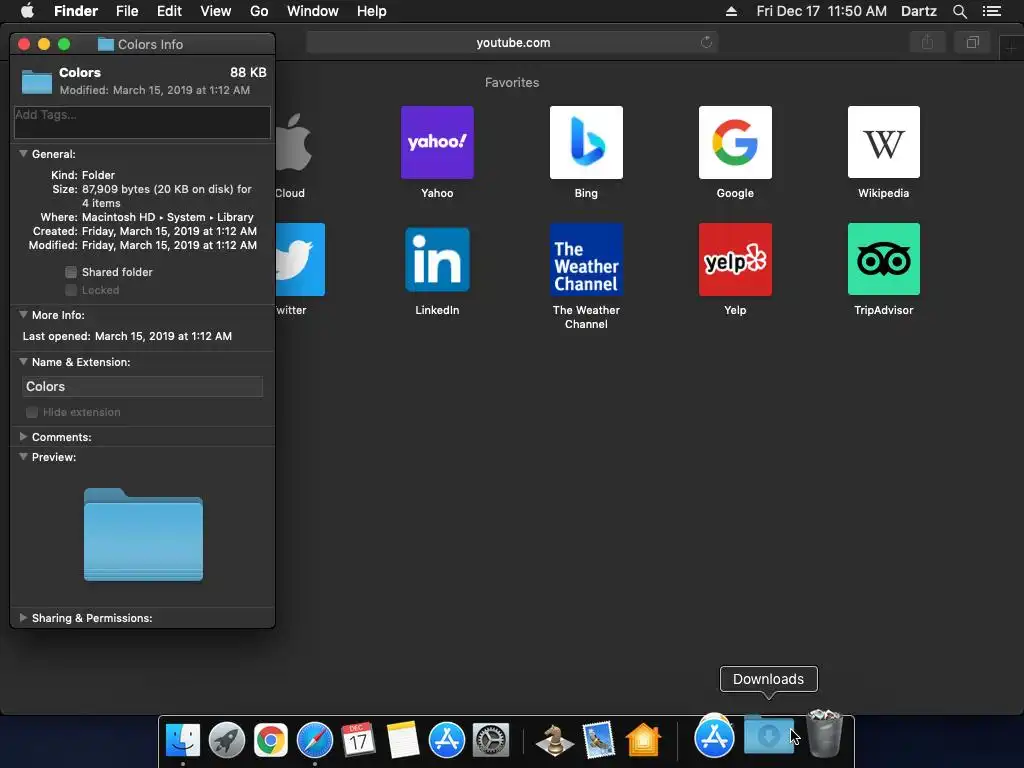Click the date and time in menu bar
1024x768 pixels.
pos(822,11)
